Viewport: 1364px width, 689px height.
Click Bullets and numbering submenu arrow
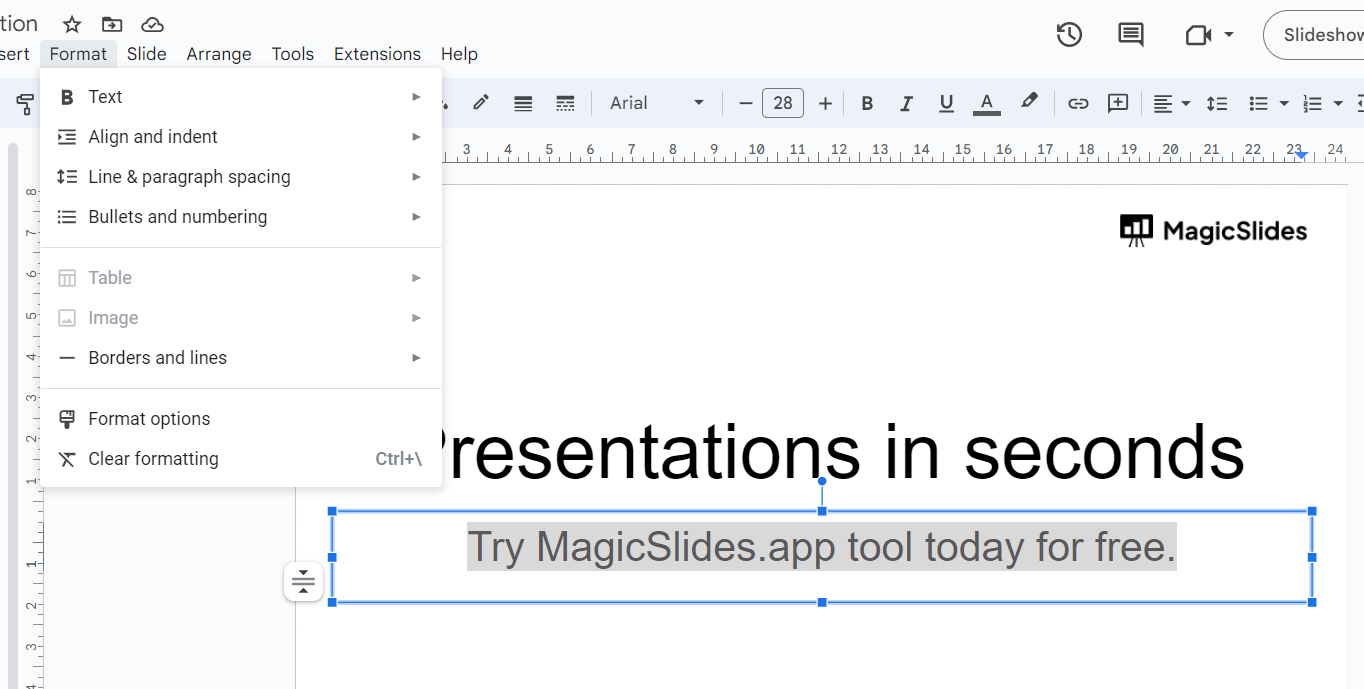pos(416,217)
